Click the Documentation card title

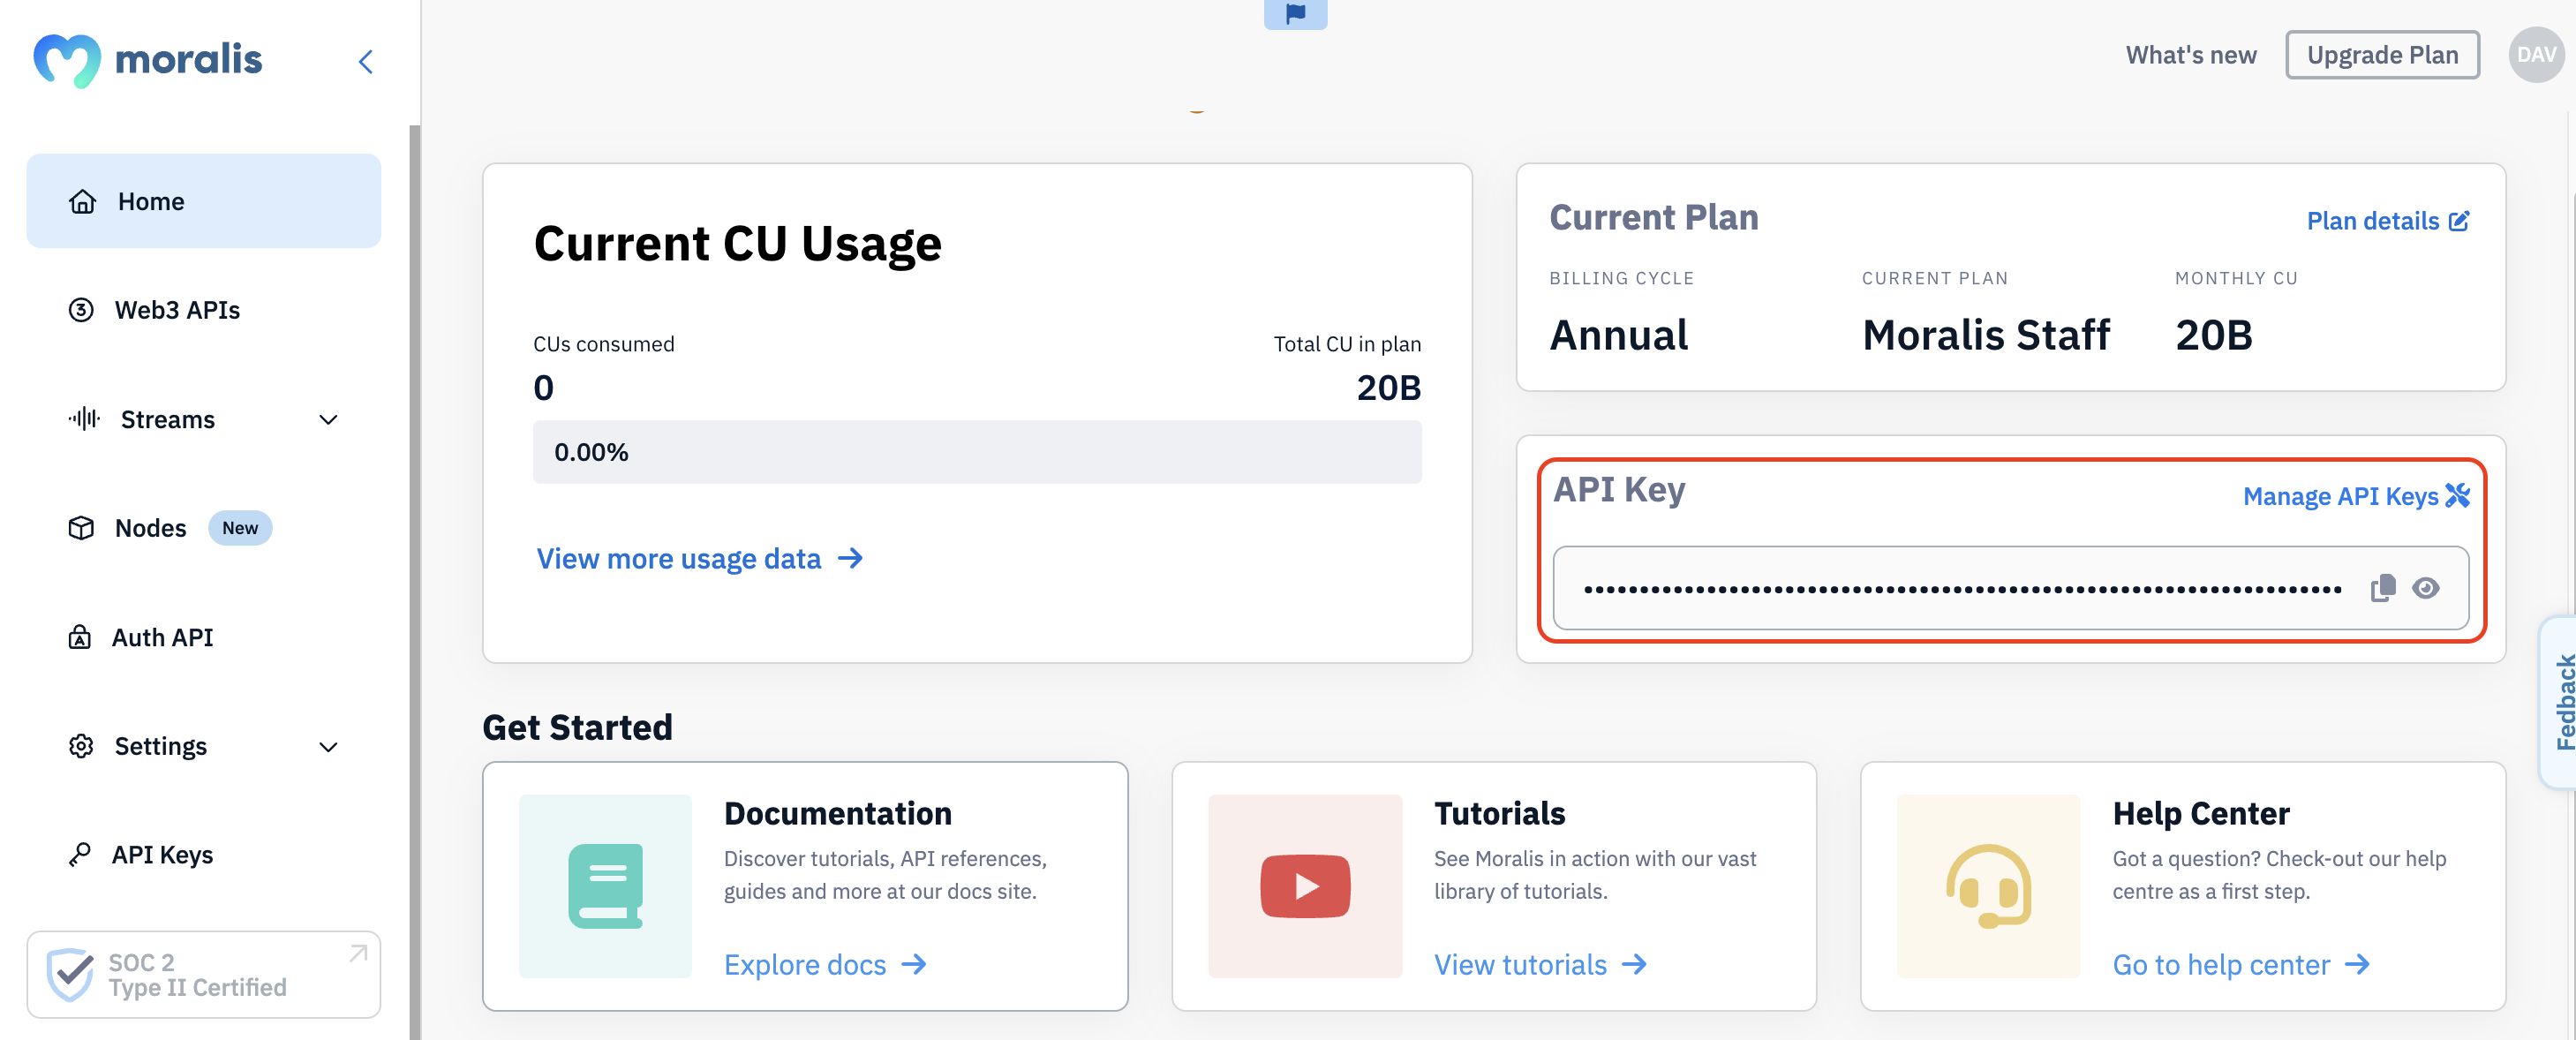tap(838, 813)
